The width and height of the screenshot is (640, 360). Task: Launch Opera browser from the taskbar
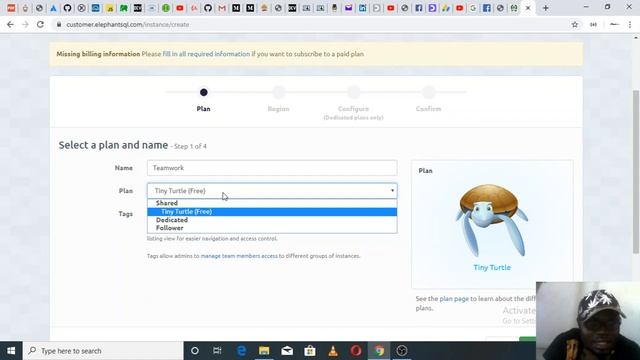tap(356, 351)
